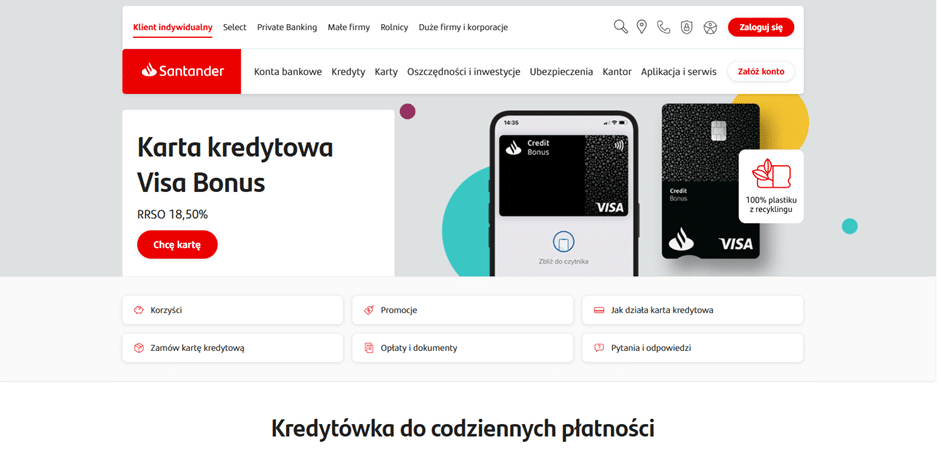941x466 pixels.
Task: Open the Konta bankowe menu
Action: click(288, 71)
